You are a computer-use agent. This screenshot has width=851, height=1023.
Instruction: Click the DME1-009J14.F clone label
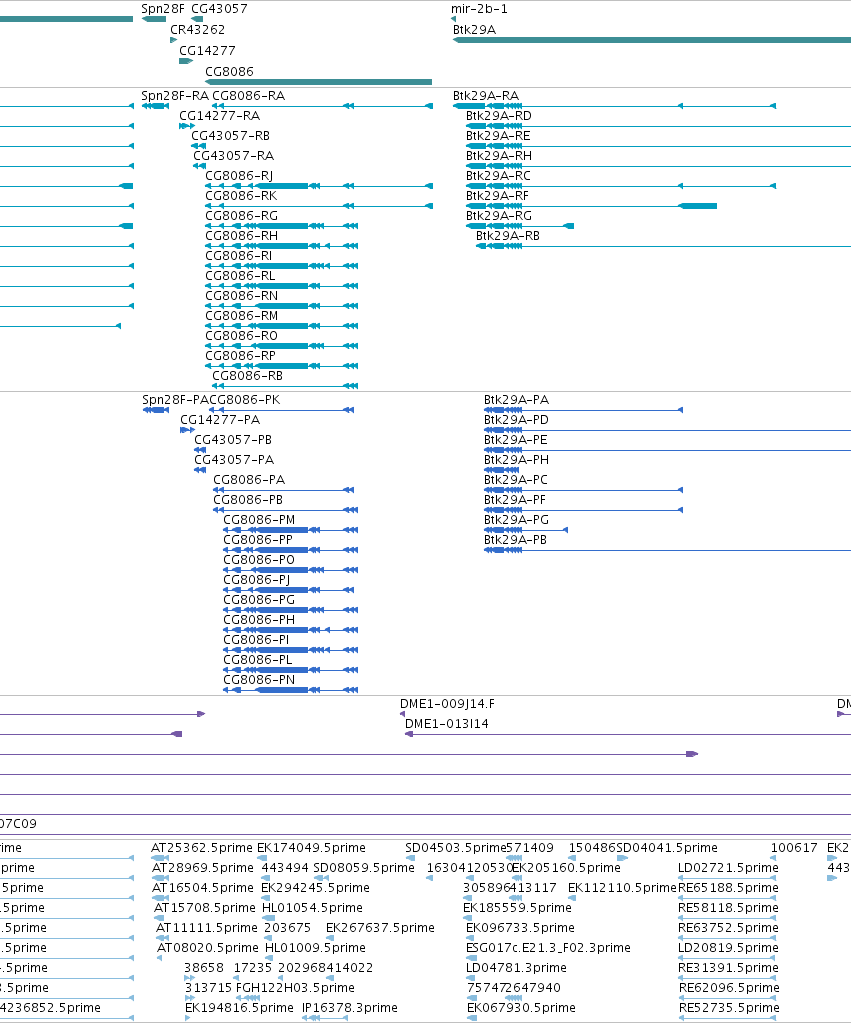tap(447, 704)
